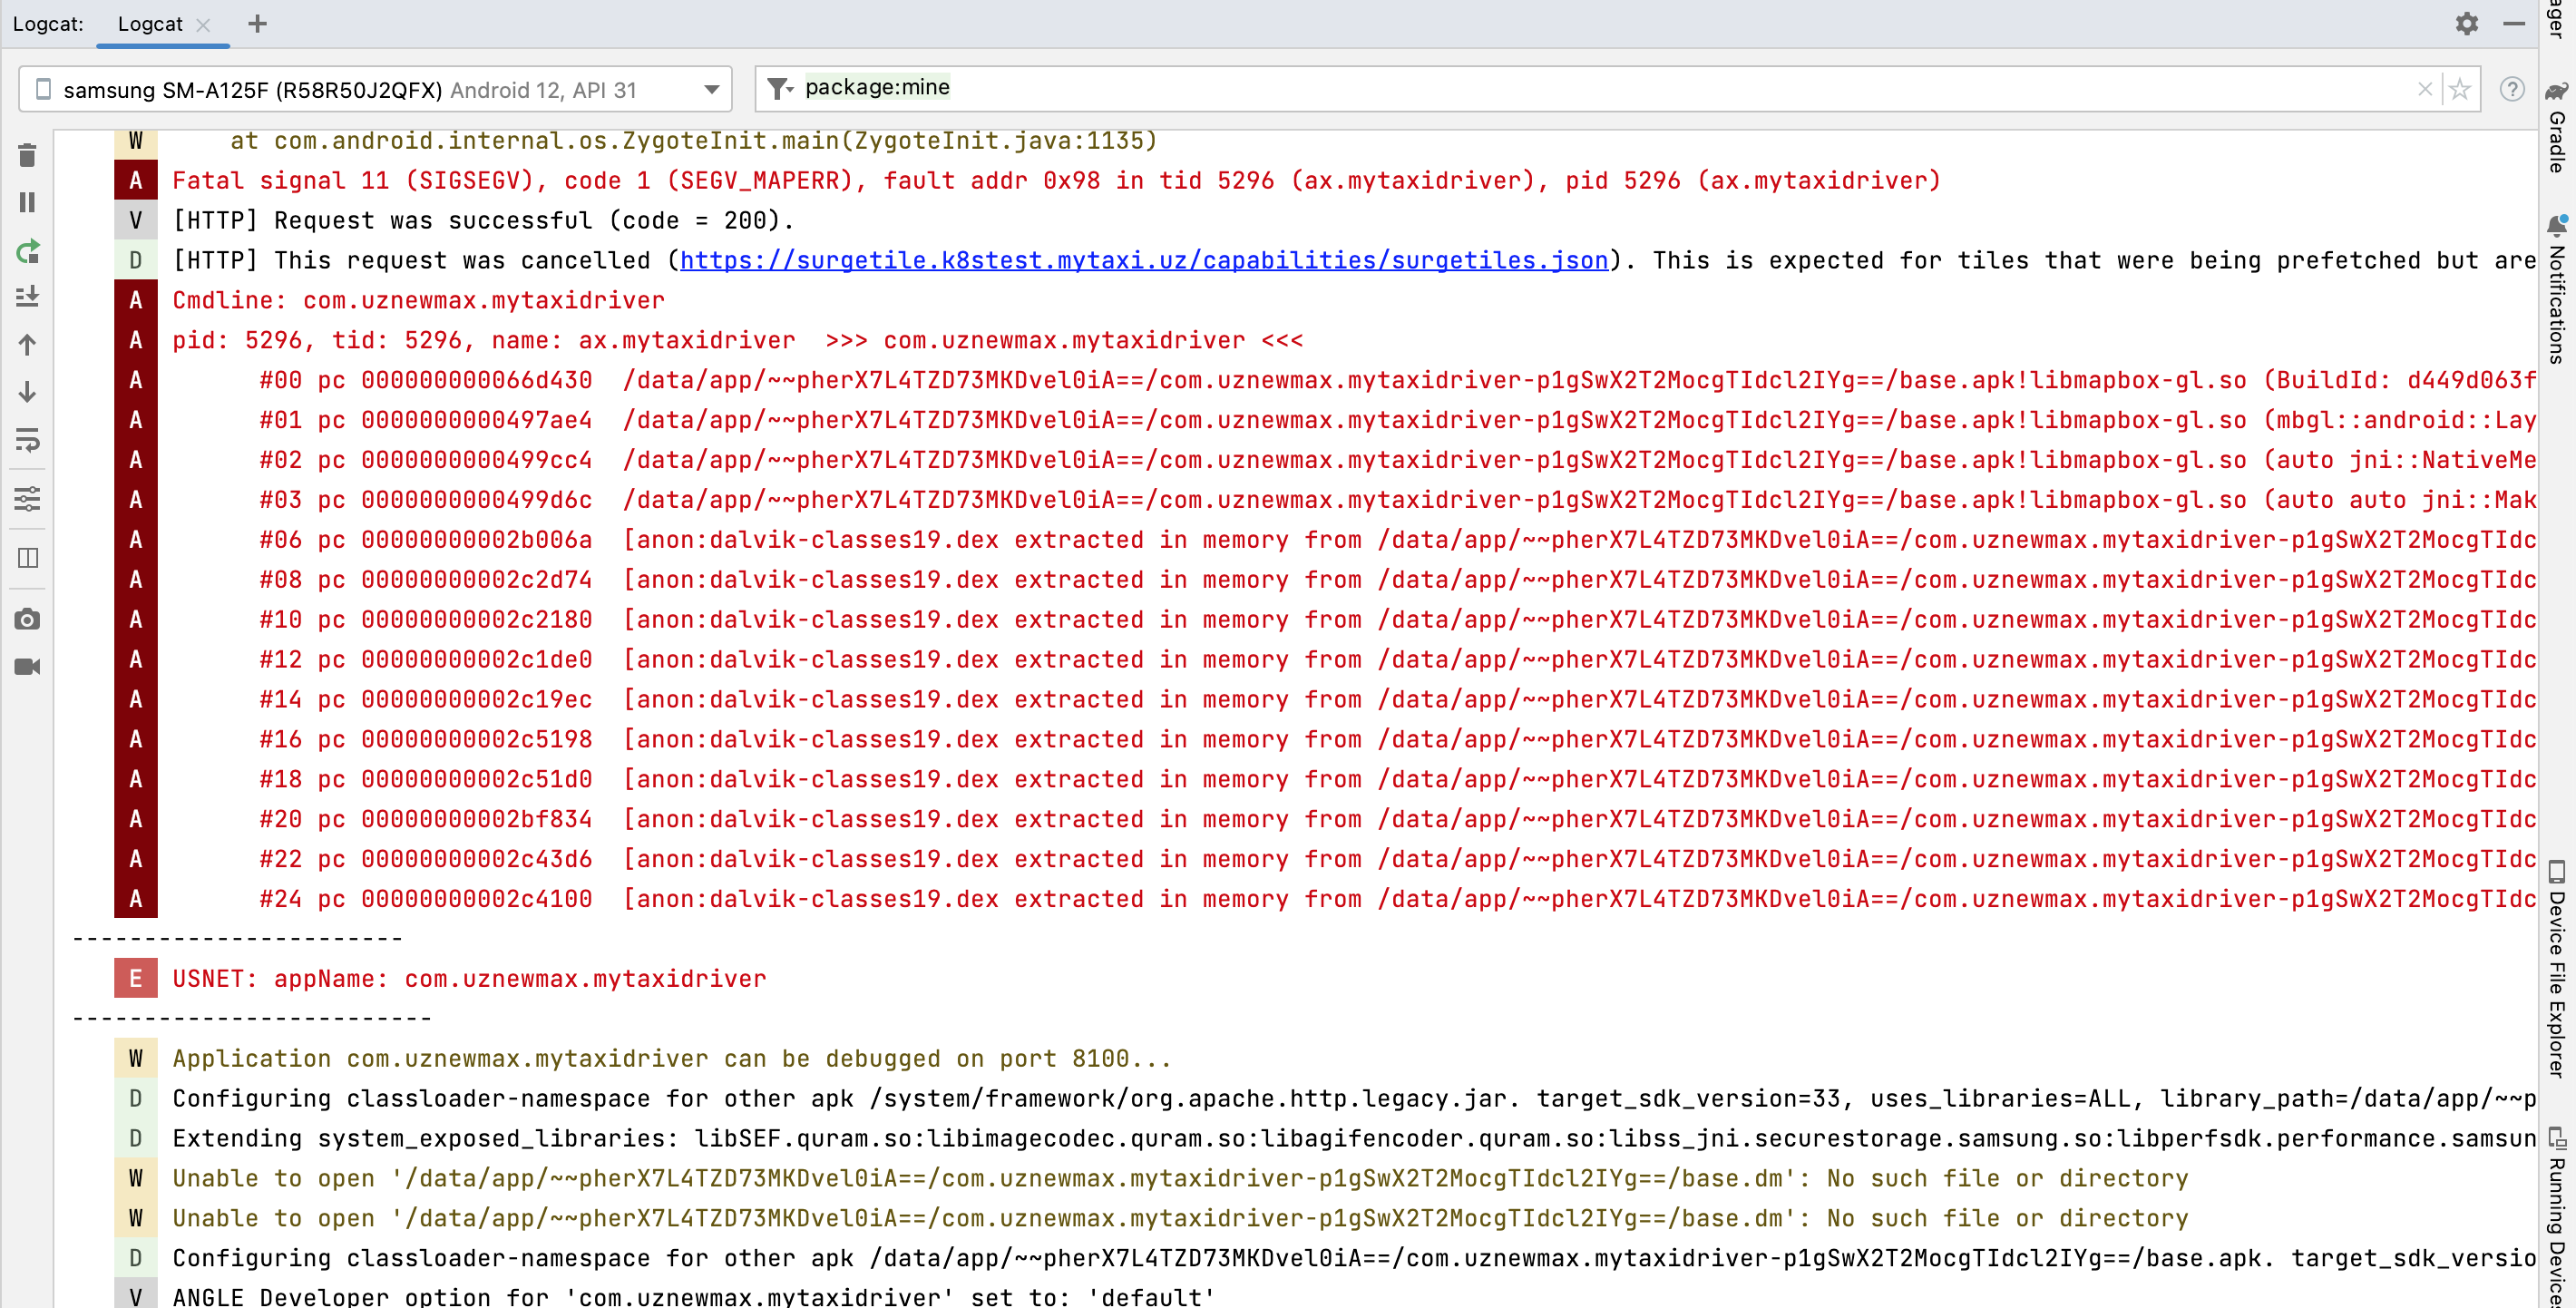
Task: Open filter query help
Action: [x=2513, y=89]
